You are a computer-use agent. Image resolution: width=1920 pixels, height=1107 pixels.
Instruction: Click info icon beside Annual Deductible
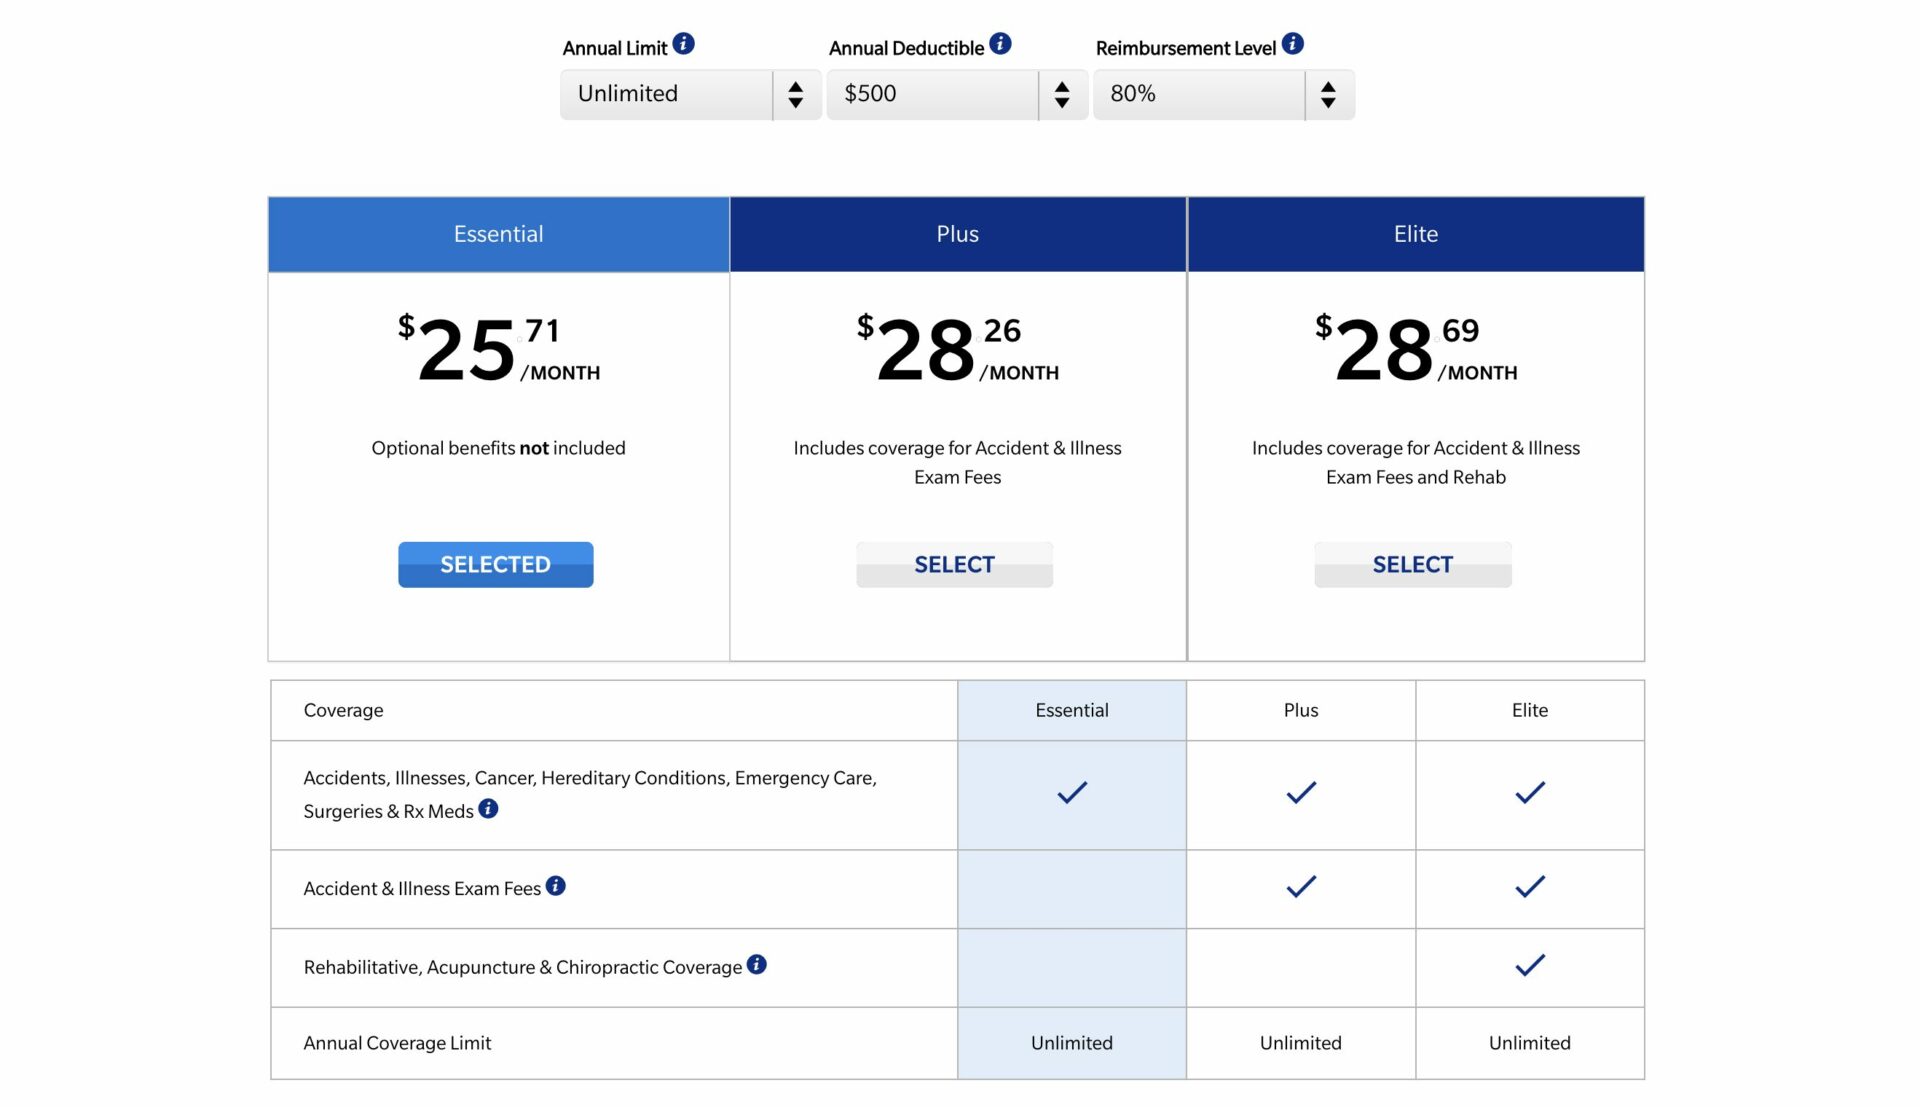pyautogui.click(x=1000, y=44)
